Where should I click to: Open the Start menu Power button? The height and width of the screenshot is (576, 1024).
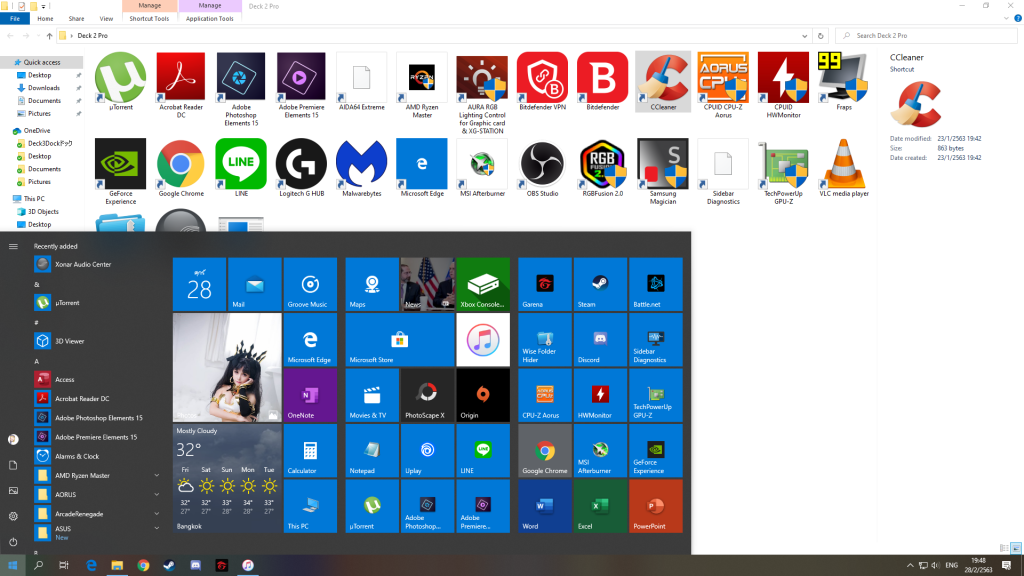pos(13,542)
